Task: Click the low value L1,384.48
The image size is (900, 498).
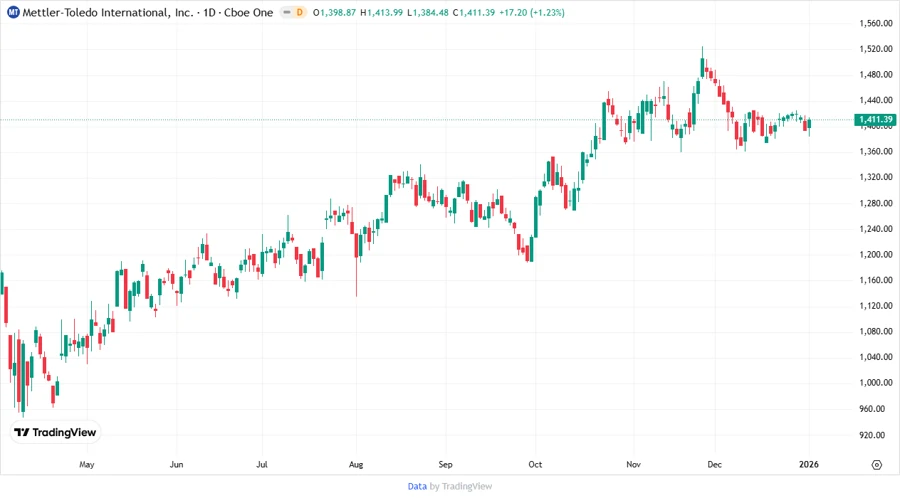Action: click(428, 13)
